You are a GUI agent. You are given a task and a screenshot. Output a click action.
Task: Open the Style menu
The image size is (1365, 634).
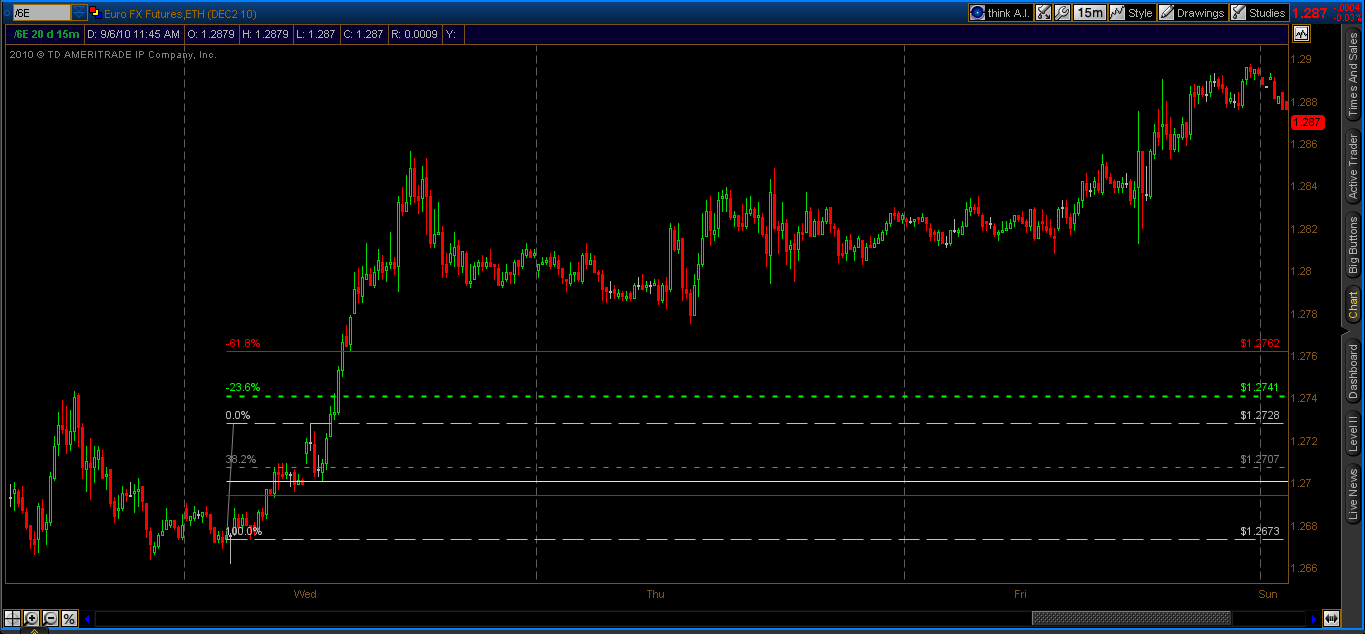pyautogui.click(x=1132, y=13)
